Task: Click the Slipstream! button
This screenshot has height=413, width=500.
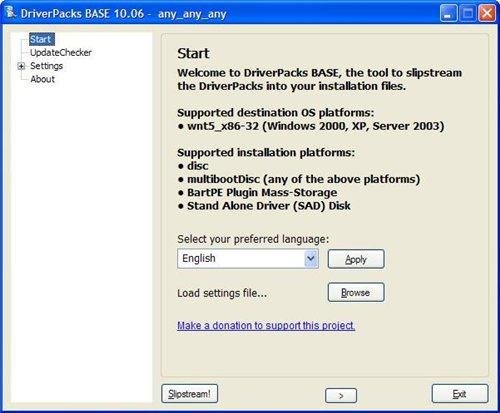Action: click(190, 394)
